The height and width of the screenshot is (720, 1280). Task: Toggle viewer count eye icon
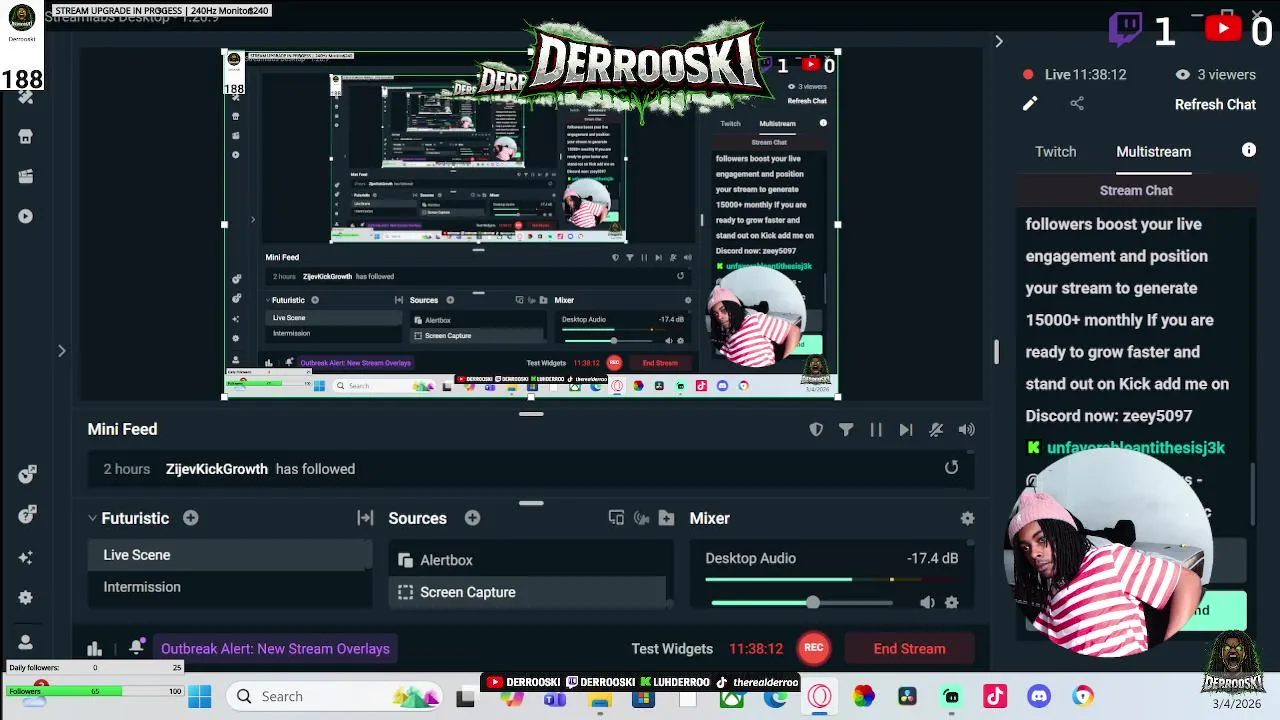click(1183, 74)
